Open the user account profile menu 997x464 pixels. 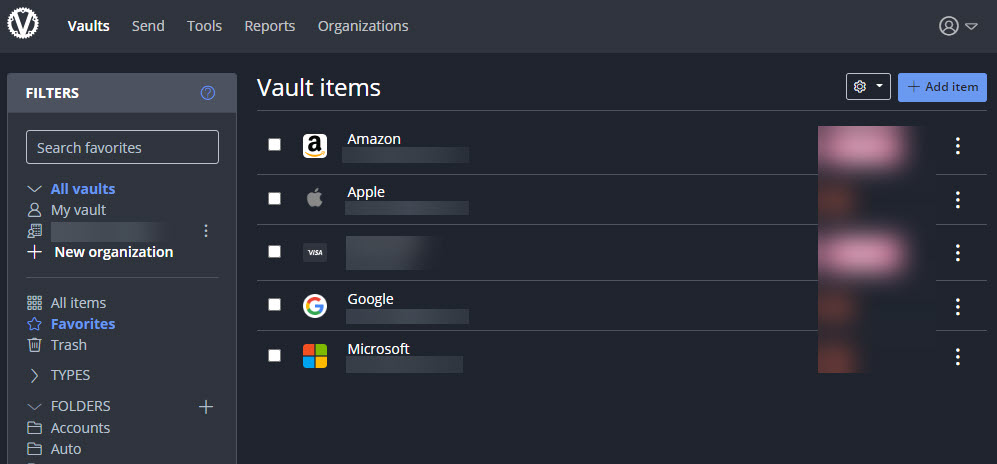[948, 26]
